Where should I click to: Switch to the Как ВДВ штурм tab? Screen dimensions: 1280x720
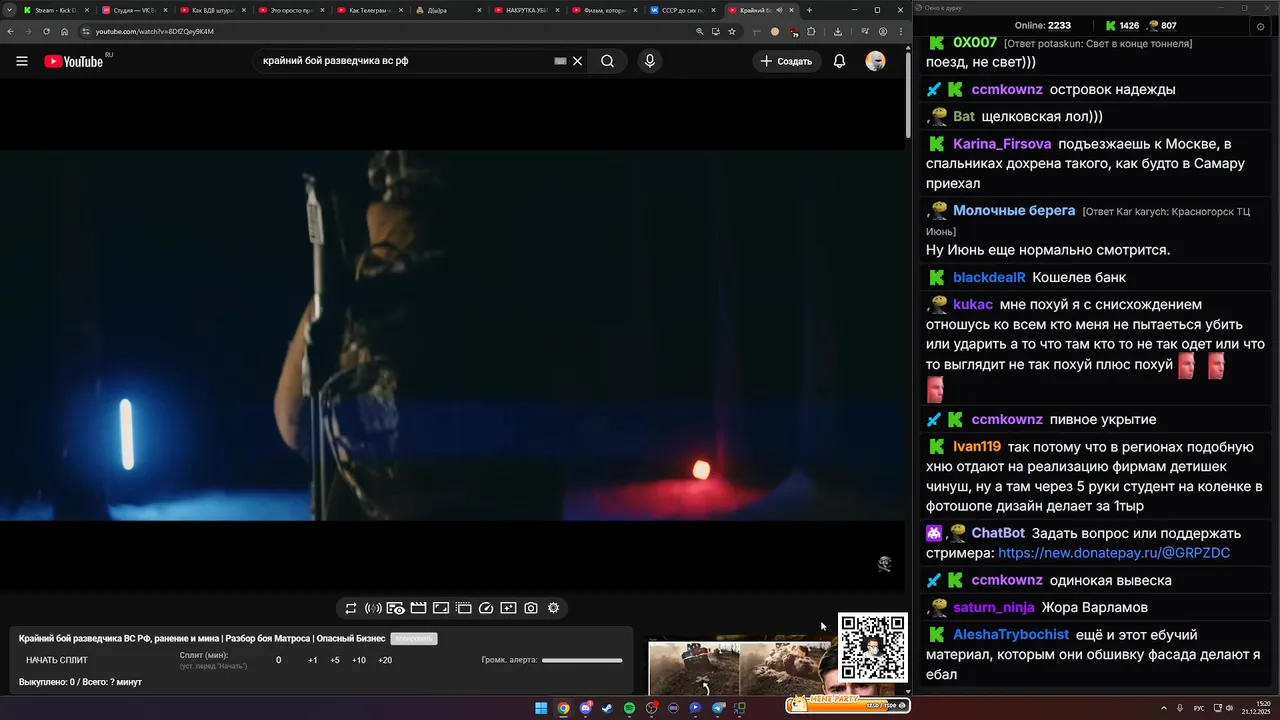(214, 10)
